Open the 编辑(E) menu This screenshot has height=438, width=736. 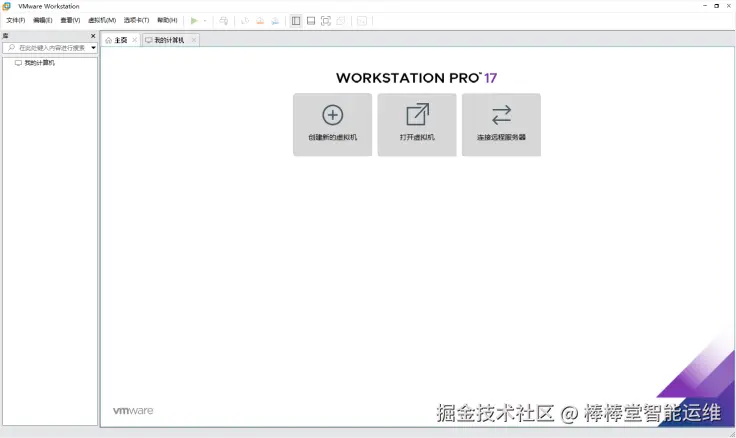(42, 20)
